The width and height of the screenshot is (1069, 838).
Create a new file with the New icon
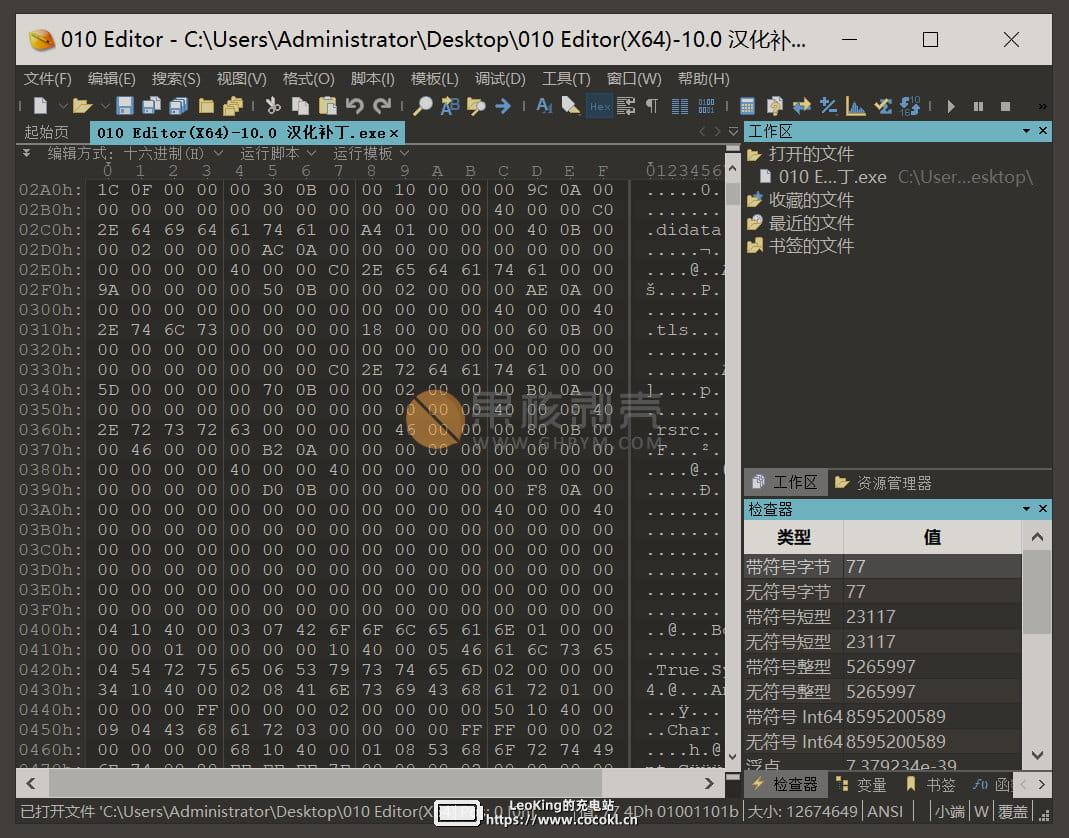point(40,106)
